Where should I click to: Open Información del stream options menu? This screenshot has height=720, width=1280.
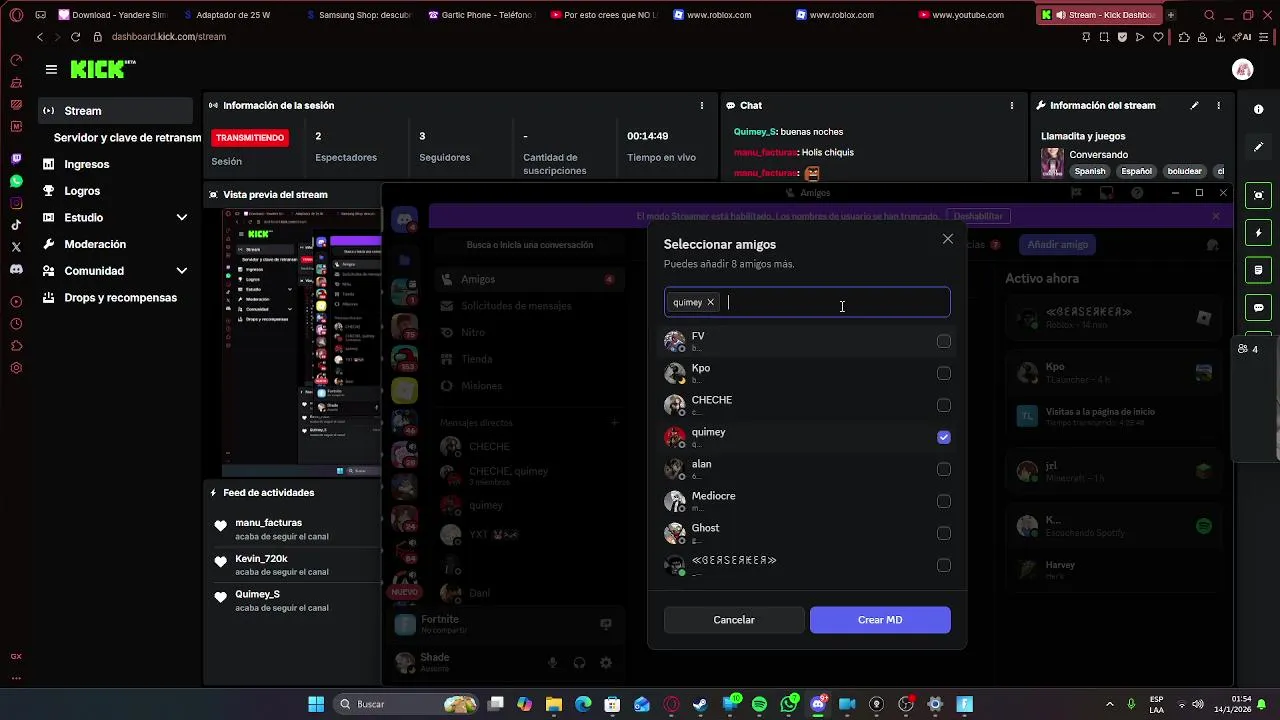pyautogui.click(x=1218, y=105)
